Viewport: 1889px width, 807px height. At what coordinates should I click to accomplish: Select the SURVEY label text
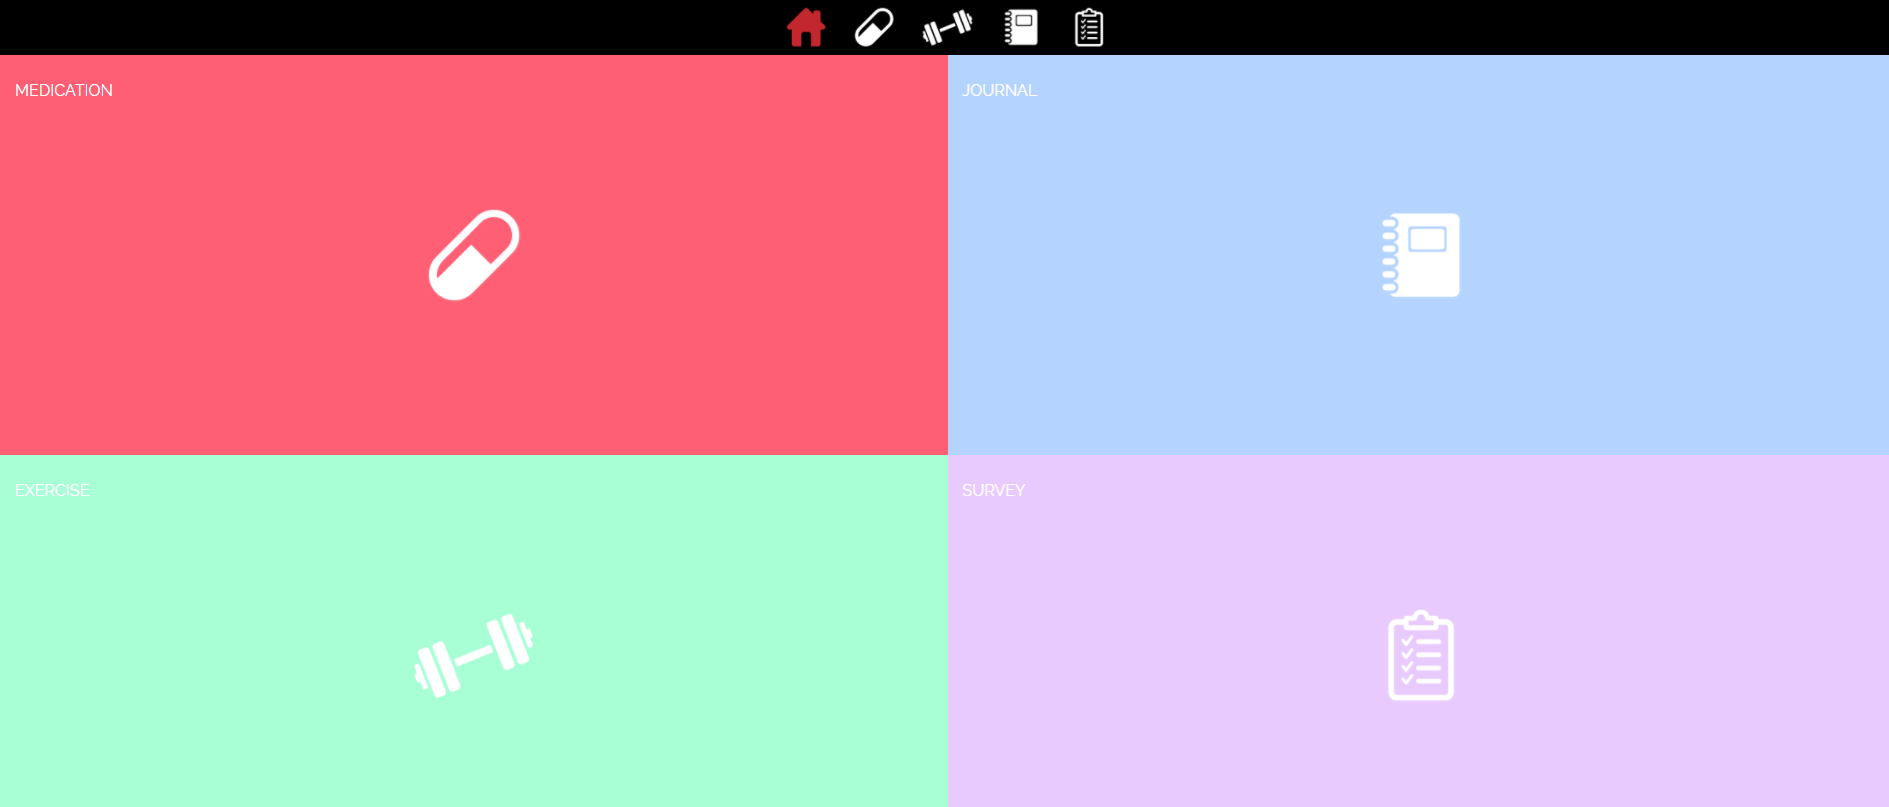993,490
